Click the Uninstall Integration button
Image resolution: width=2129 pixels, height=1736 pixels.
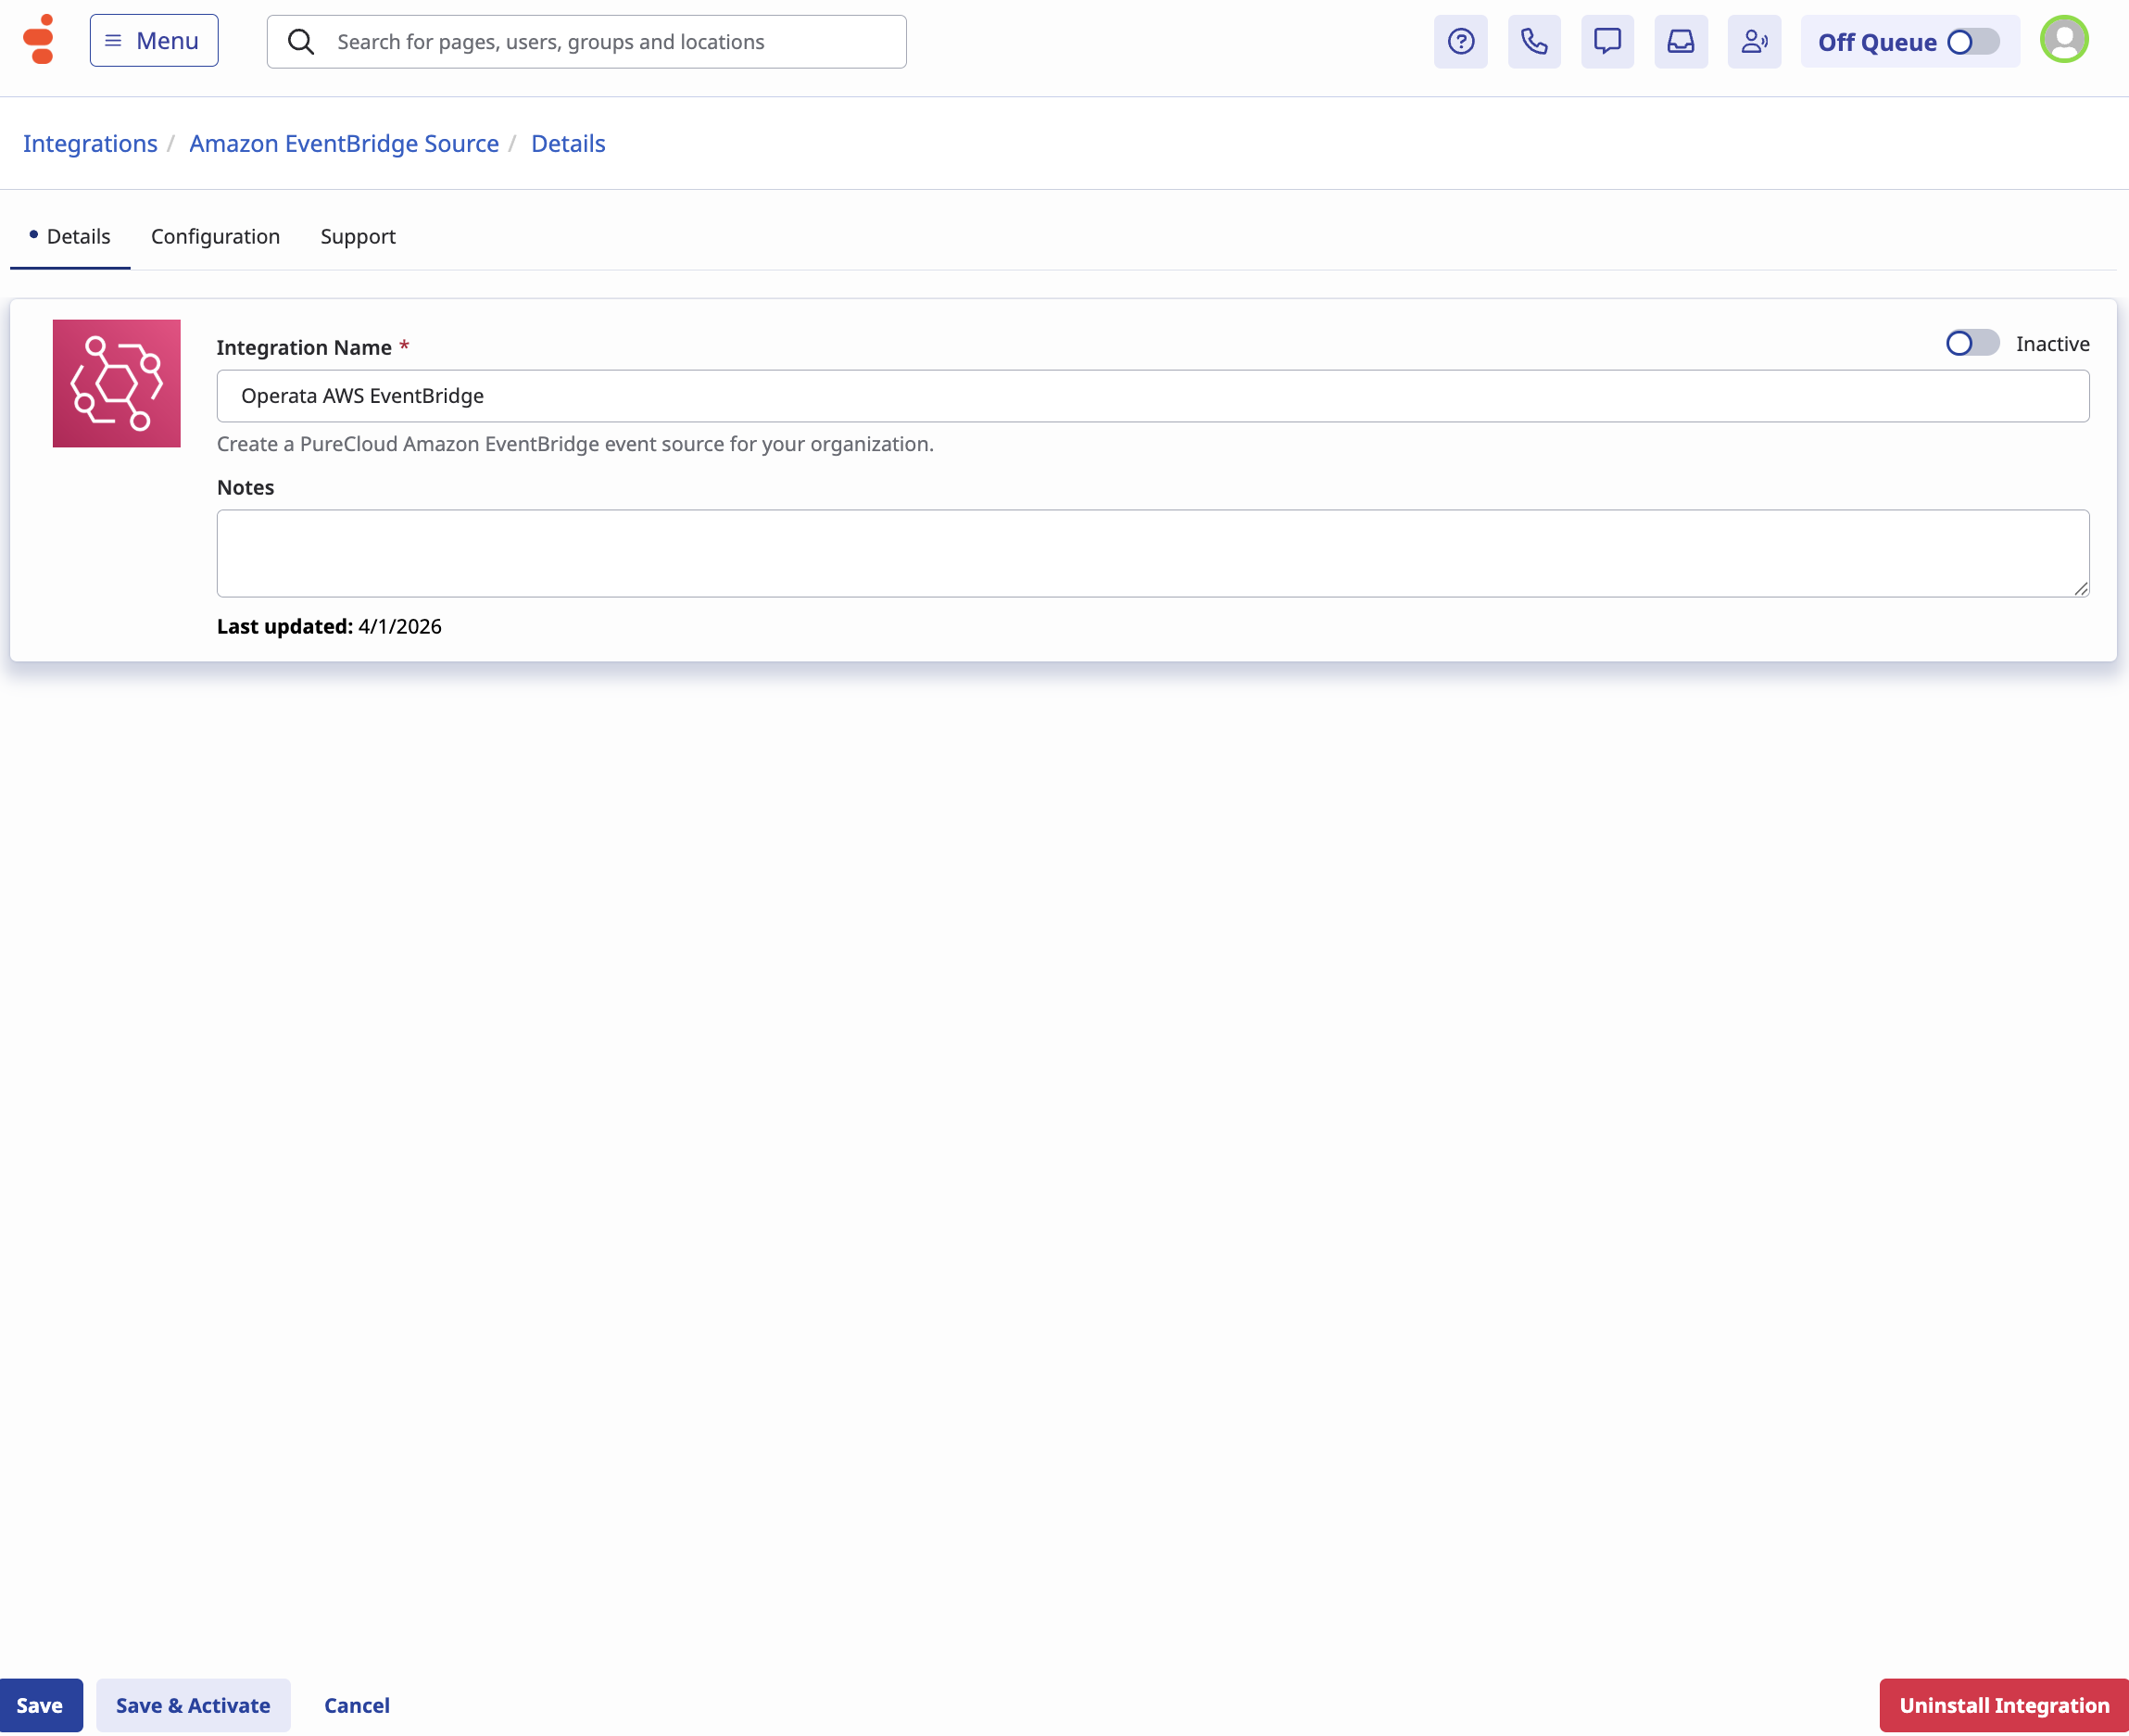tap(2003, 1705)
